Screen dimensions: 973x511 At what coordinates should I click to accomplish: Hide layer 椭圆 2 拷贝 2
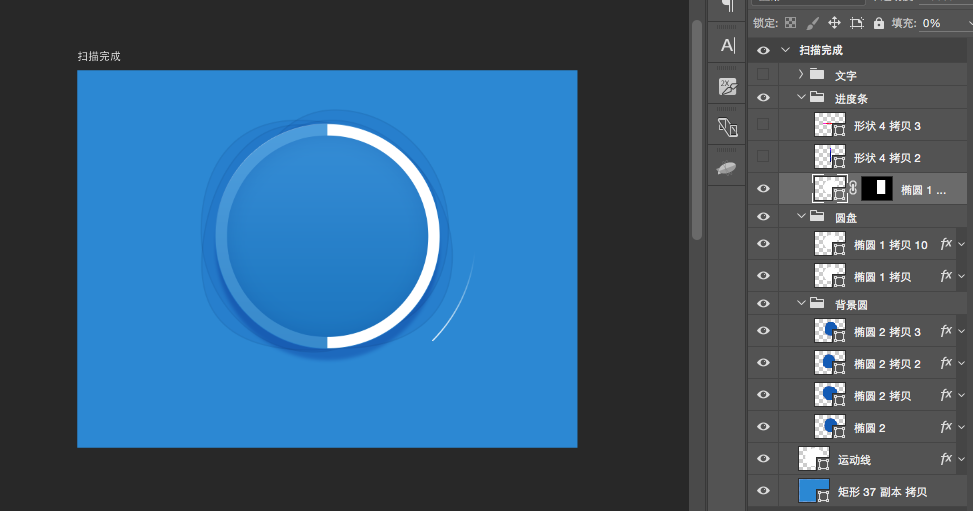(x=763, y=363)
